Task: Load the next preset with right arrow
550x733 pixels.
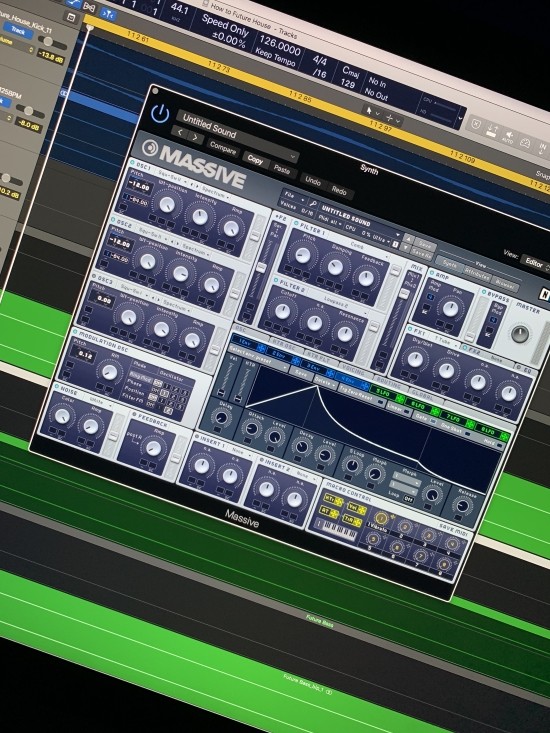Action: point(195,137)
